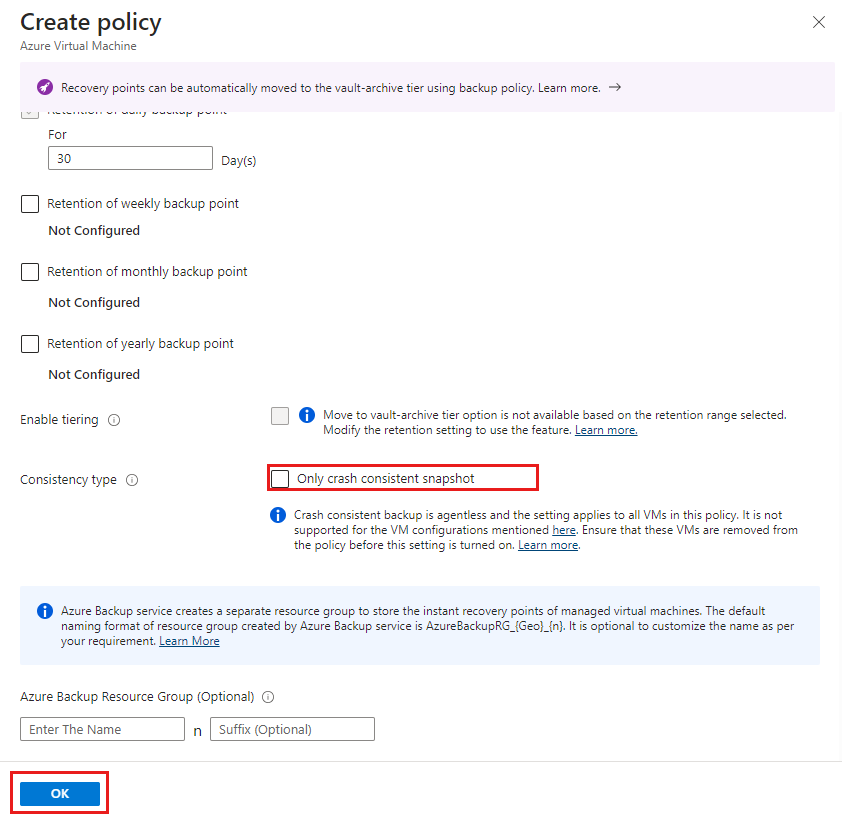Screen dimensions: 842x826
Task: Click the daily retention days field
Action: [x=130, y=159]
